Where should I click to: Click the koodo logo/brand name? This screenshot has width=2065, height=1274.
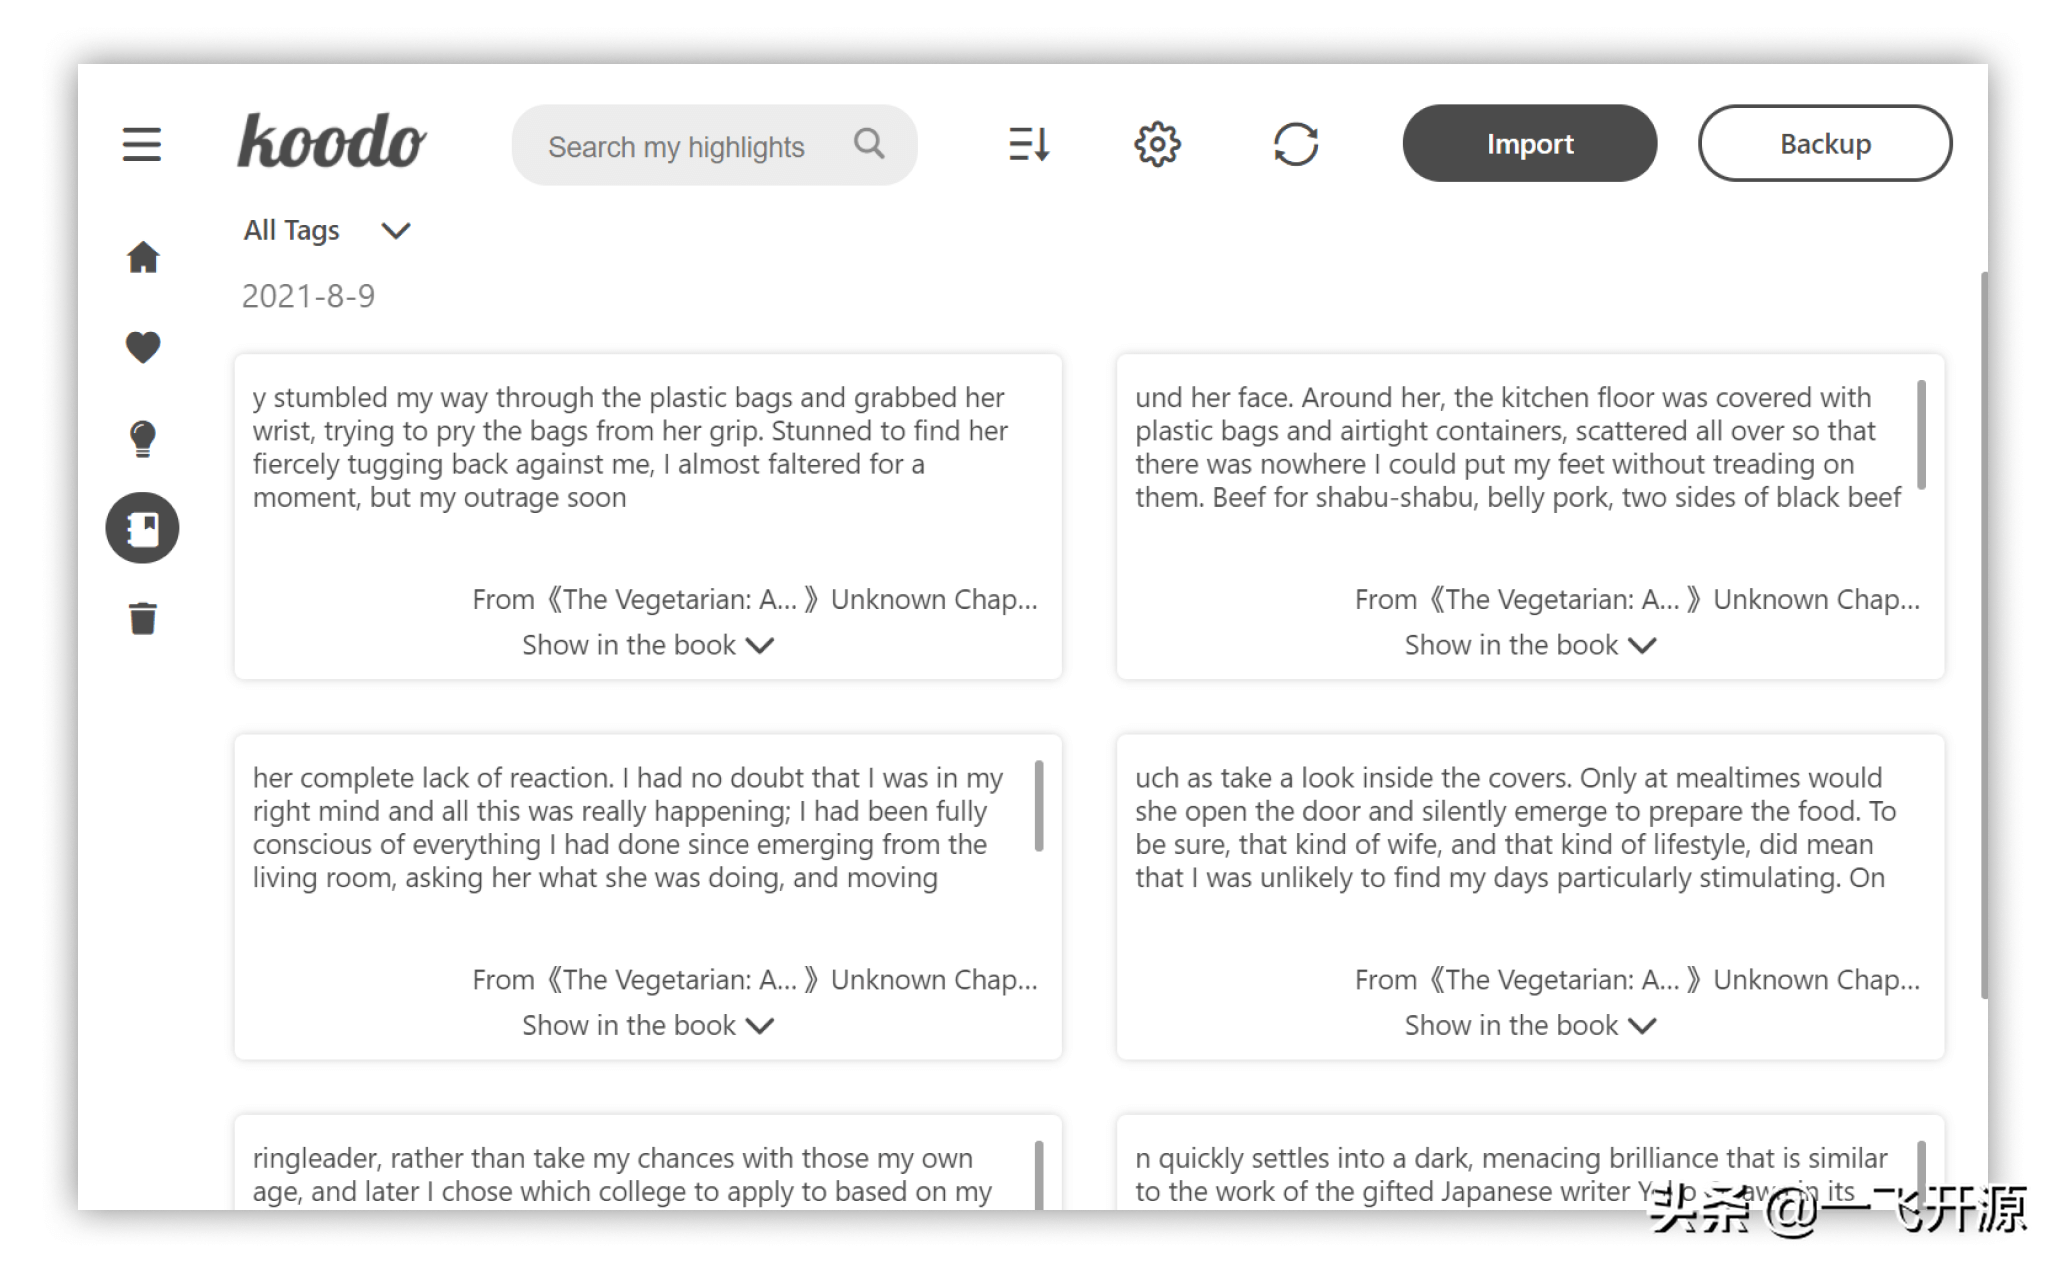[332, 143]
